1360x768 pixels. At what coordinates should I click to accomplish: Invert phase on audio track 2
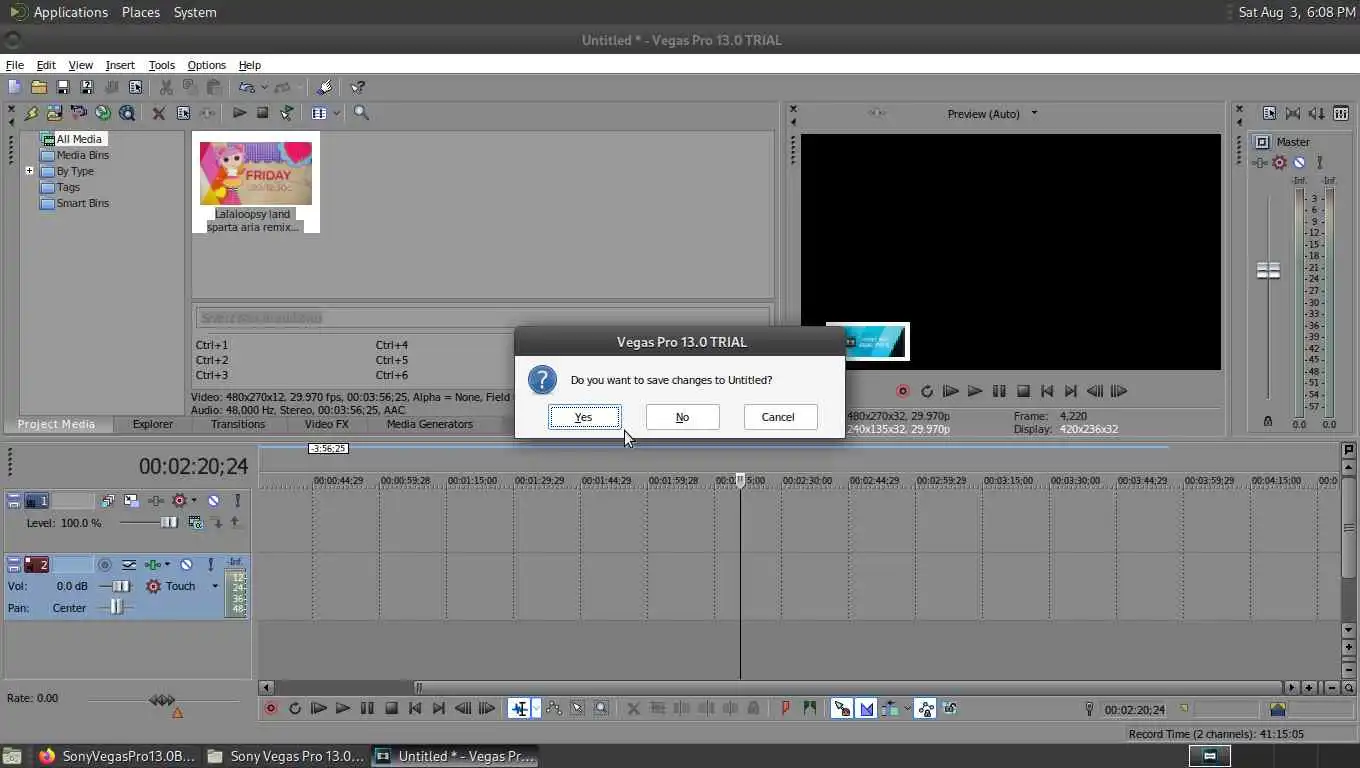point(129,564)
